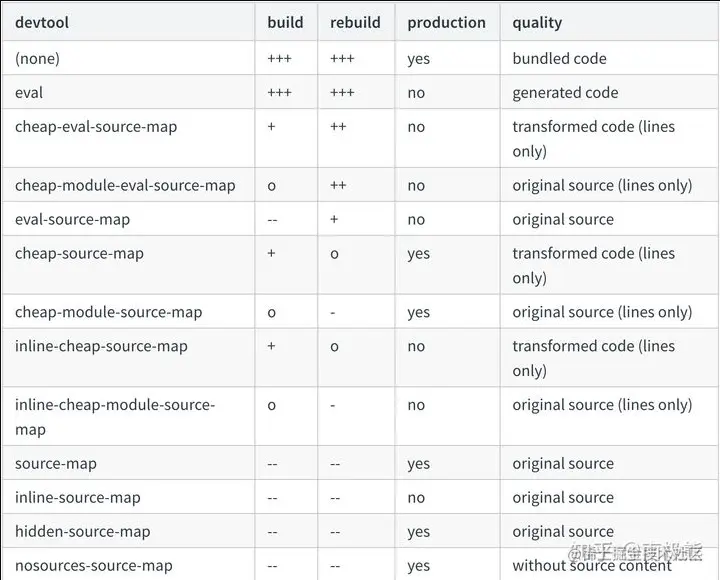Click the rebuild column header
Screen dimensions: 720x580
click(x=354, y=22)
